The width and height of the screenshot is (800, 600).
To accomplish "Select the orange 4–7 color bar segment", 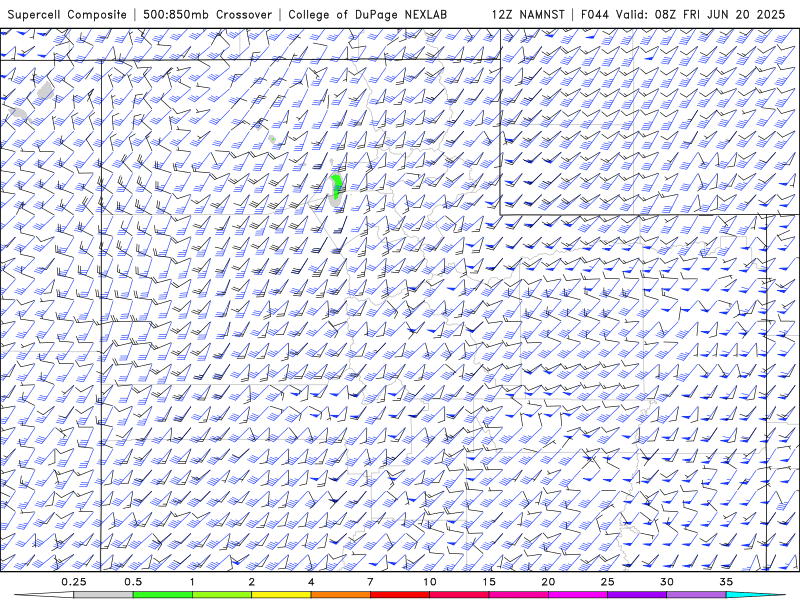I will pos(340,595).
